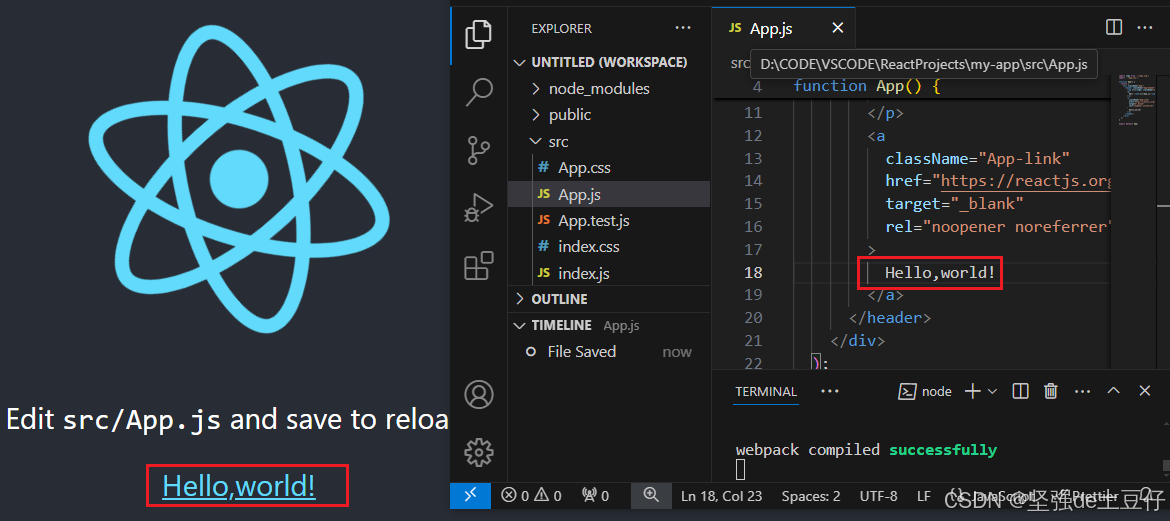Viewport: 1170px width, 521px height.
Task: Click the Hello,world! text on line 18
Action: tap(940, 272)
